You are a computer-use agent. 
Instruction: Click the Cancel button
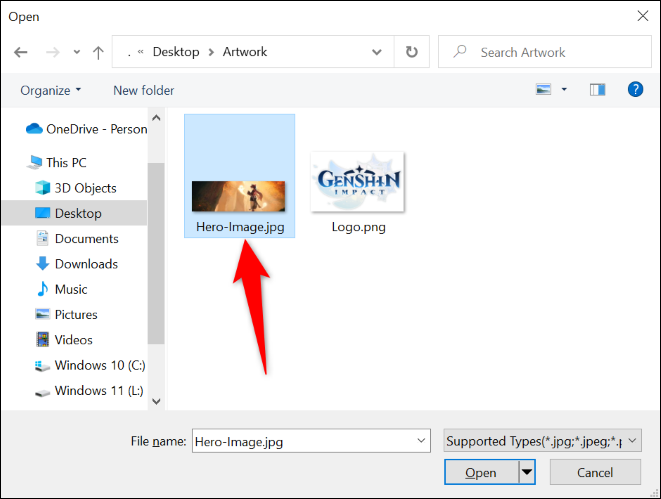click(x=595, y=472)
